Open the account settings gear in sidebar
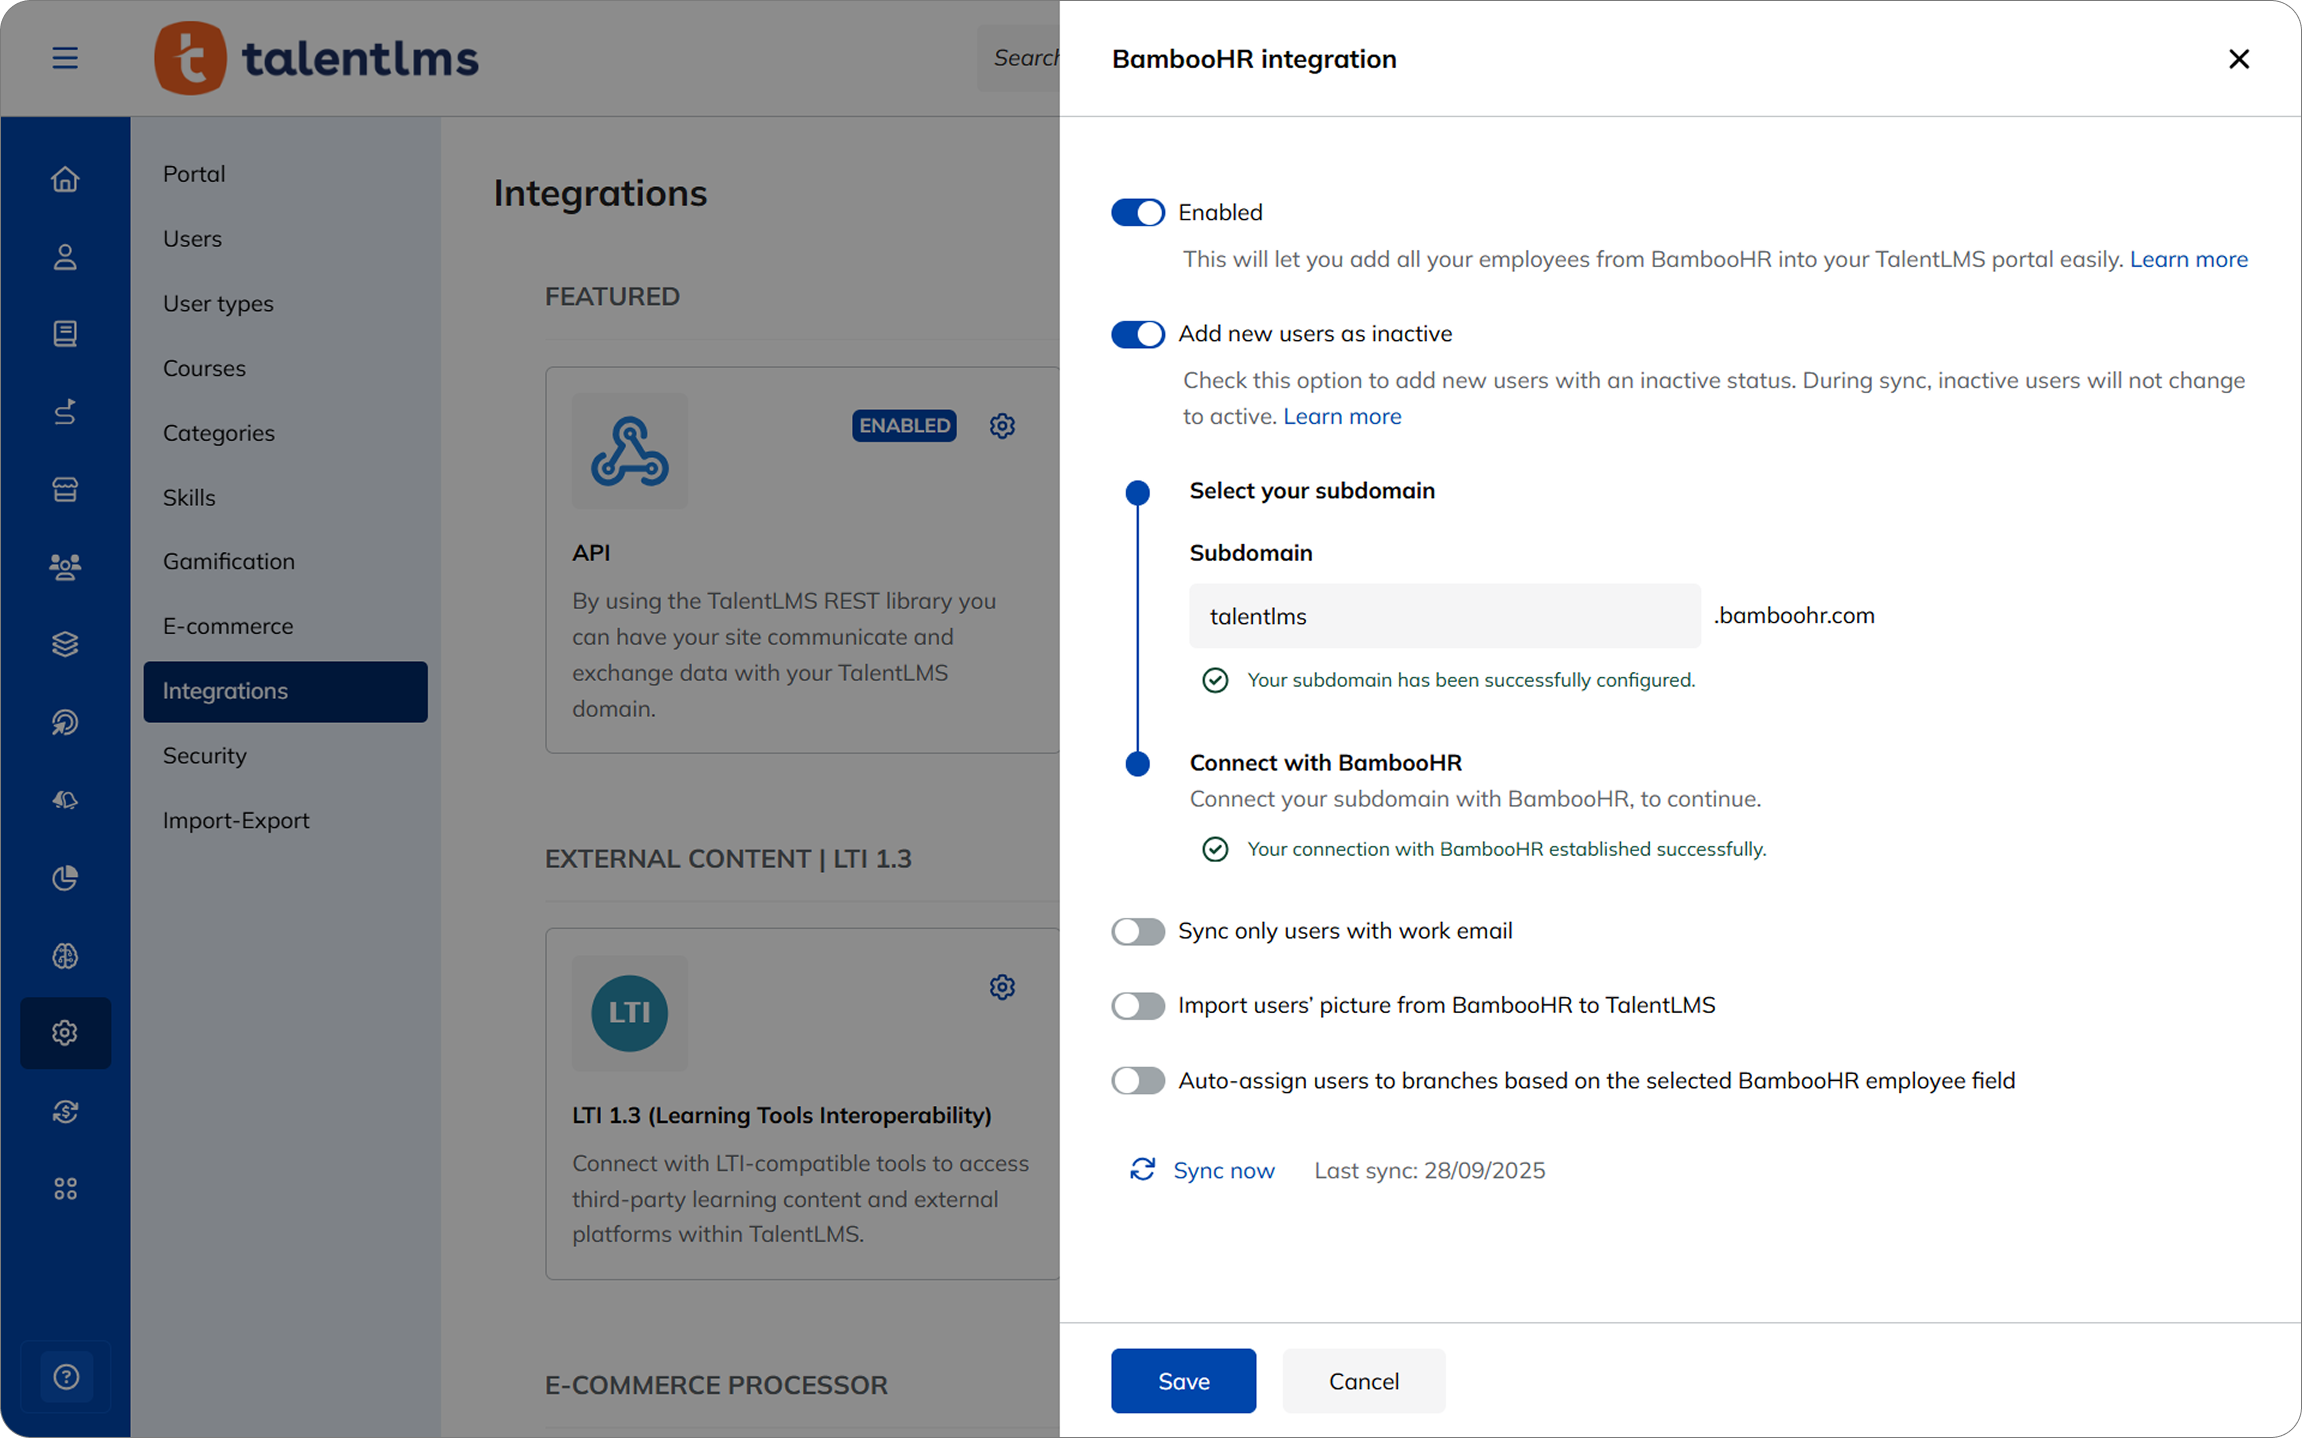 (x=65, y=1033)
